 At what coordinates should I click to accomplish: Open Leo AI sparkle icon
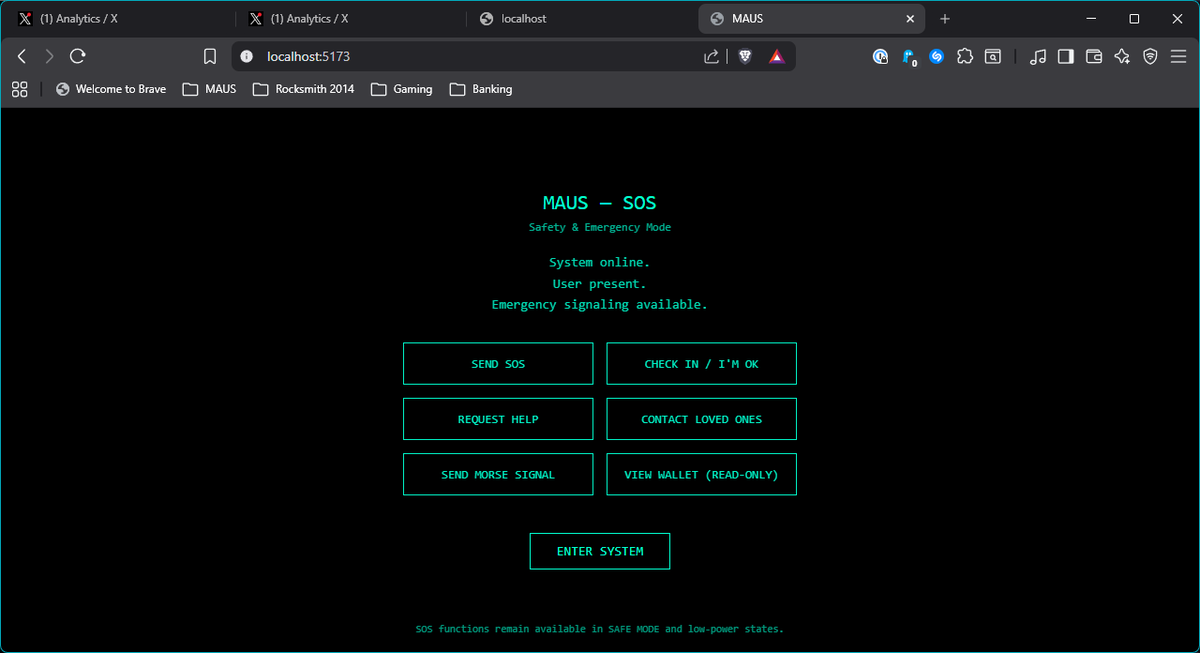pyautogui.click(x=1122, y=57)
